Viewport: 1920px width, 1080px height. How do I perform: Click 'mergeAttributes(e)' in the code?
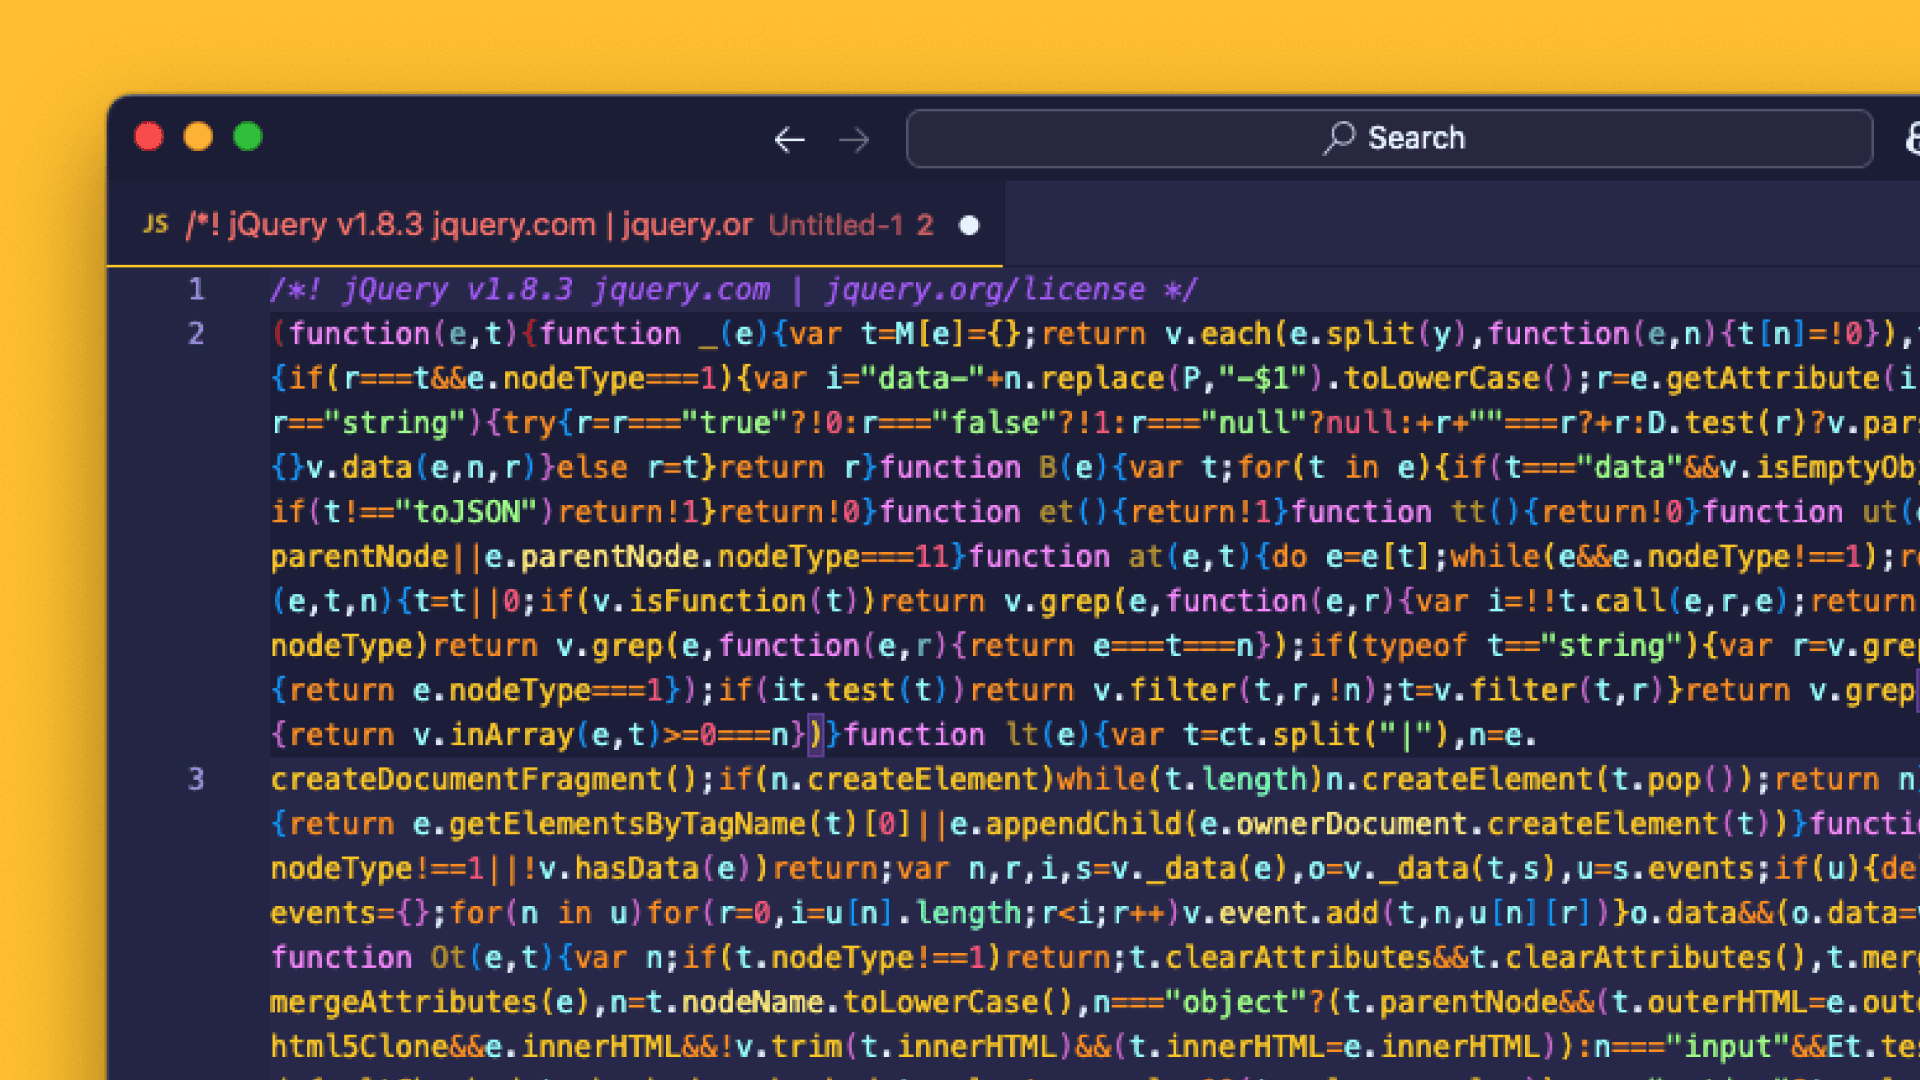(x=421, y=1002)
